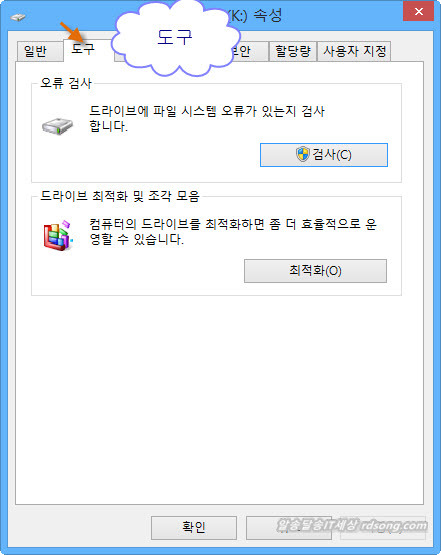Confirm with the 확인 button
Viewport: 441px width, 555px height.
(x=194, y=527)
